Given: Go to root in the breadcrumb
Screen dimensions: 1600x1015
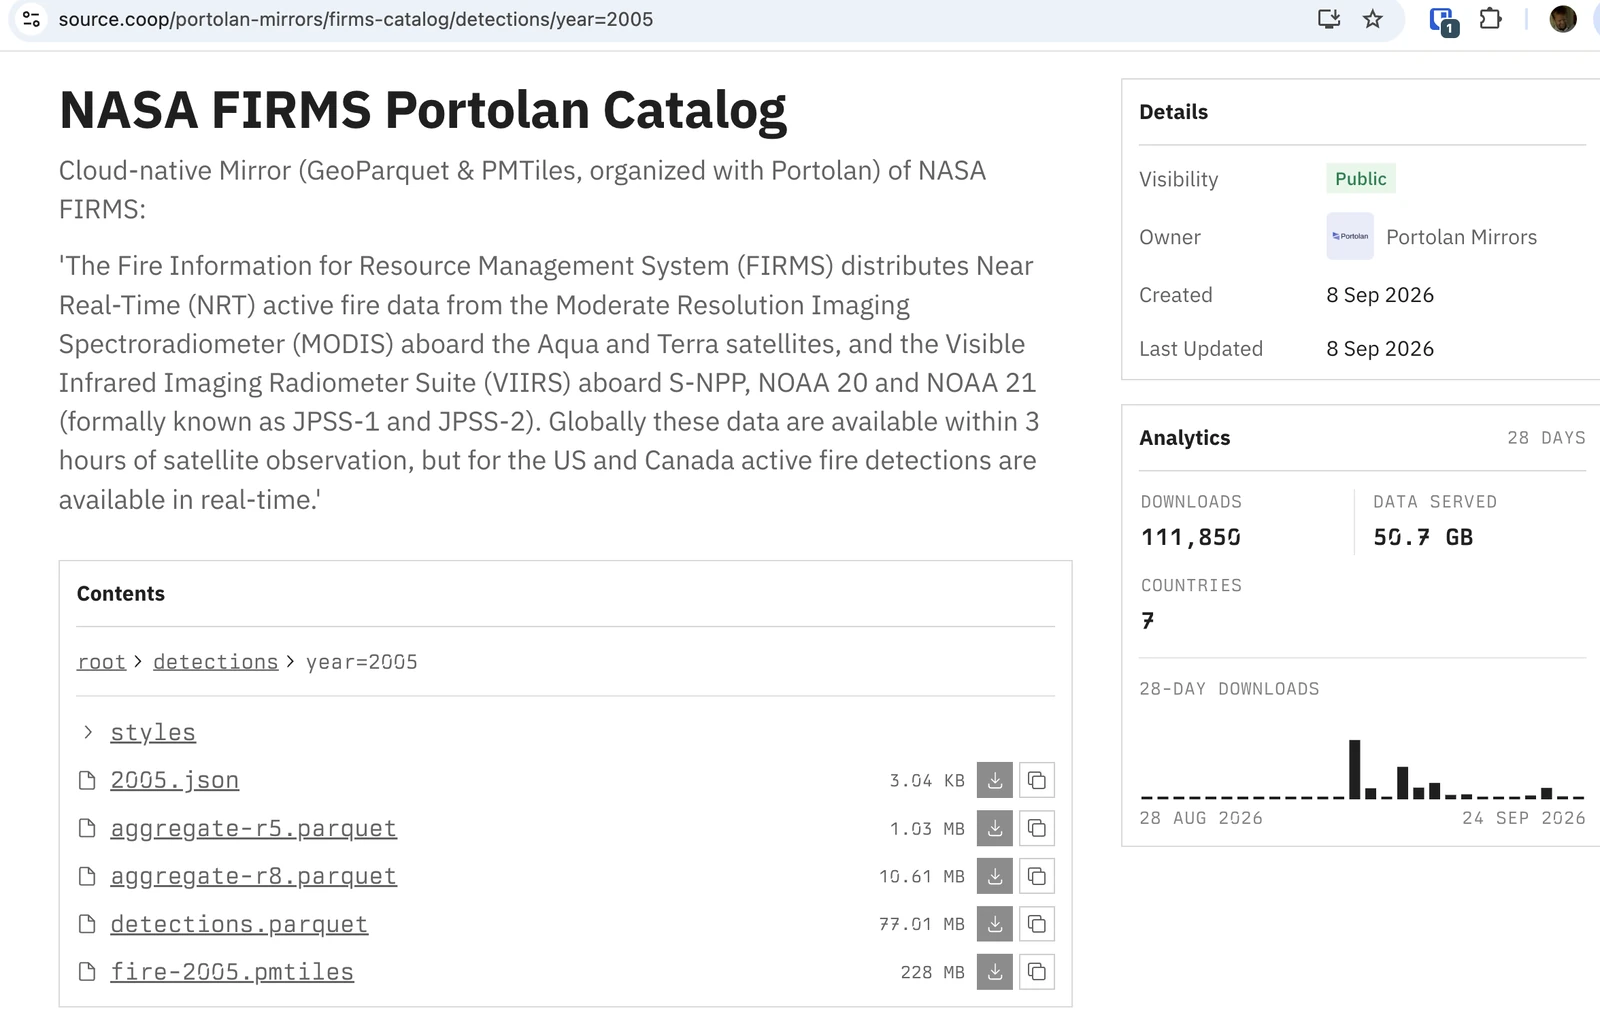Looking at the screenshot, I should click(101, 662).
